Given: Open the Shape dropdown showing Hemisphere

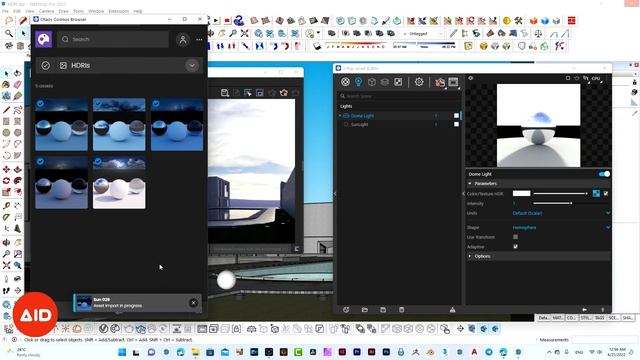Looking at the screenshot, I should pos(561,227).
